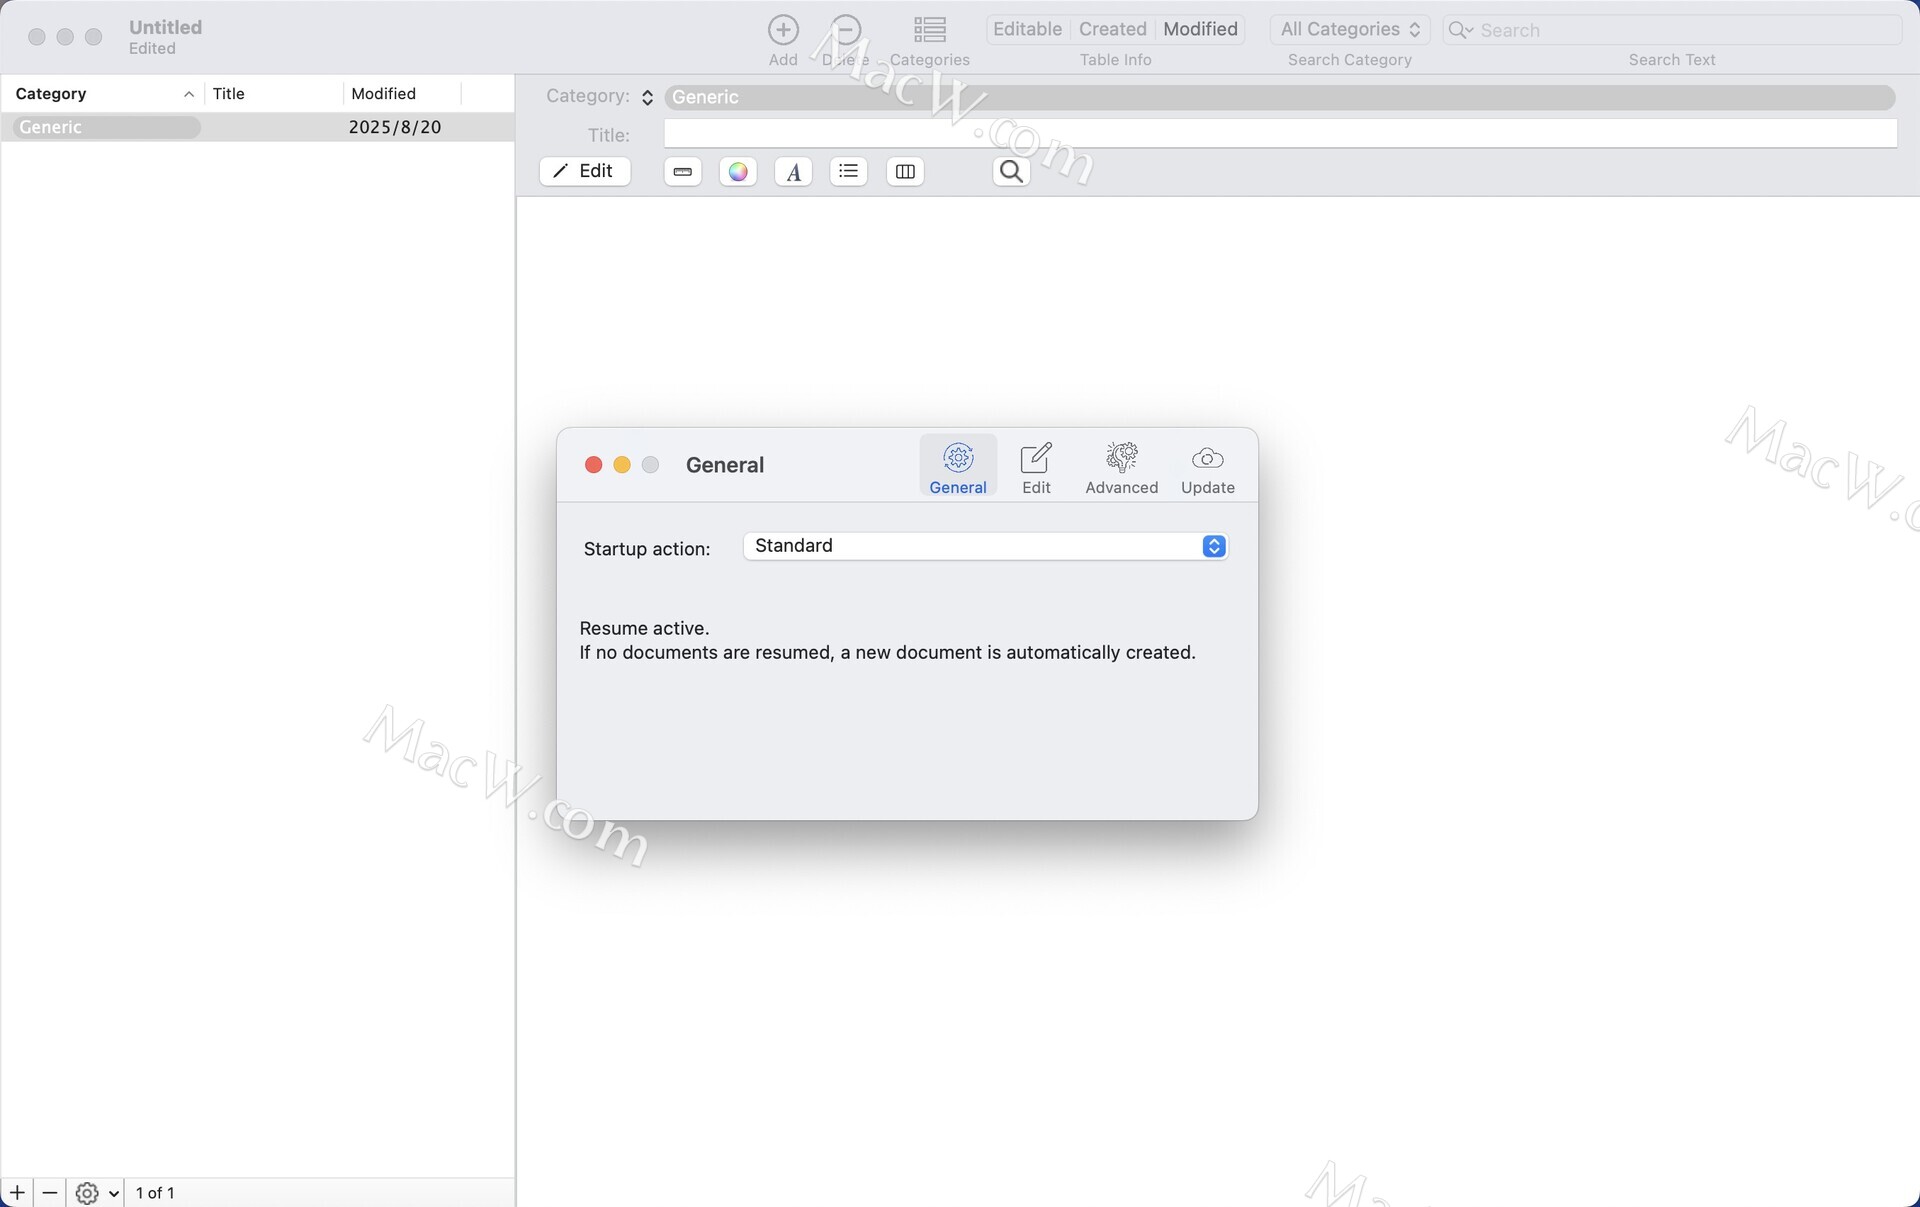
Task: Click the Add record toolbar icon
Action: click(x=783, y=30)
